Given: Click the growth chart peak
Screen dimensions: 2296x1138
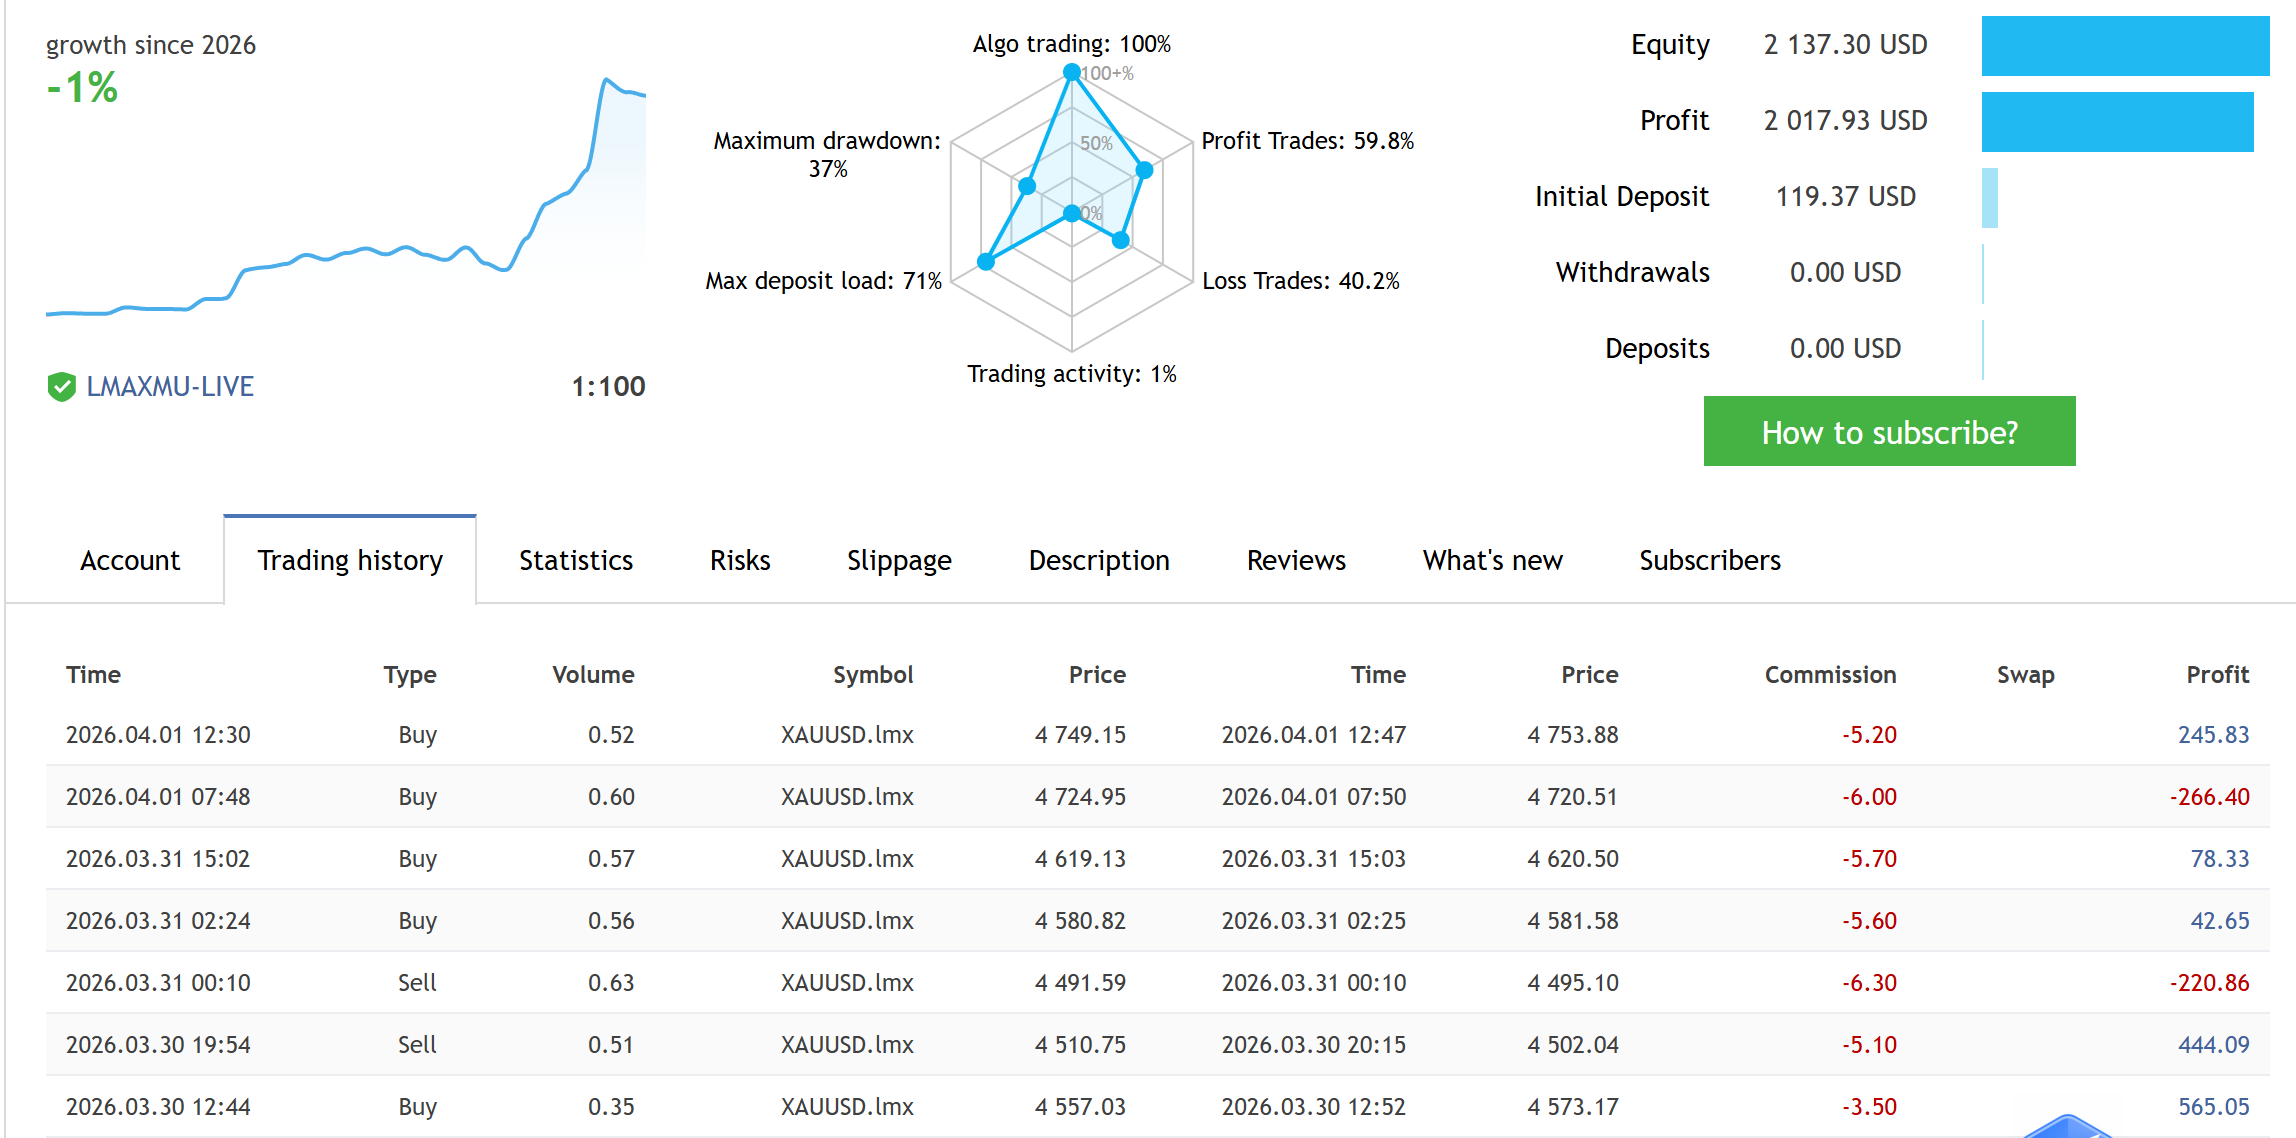Looking at the screenshot, I should coord(606,79).
